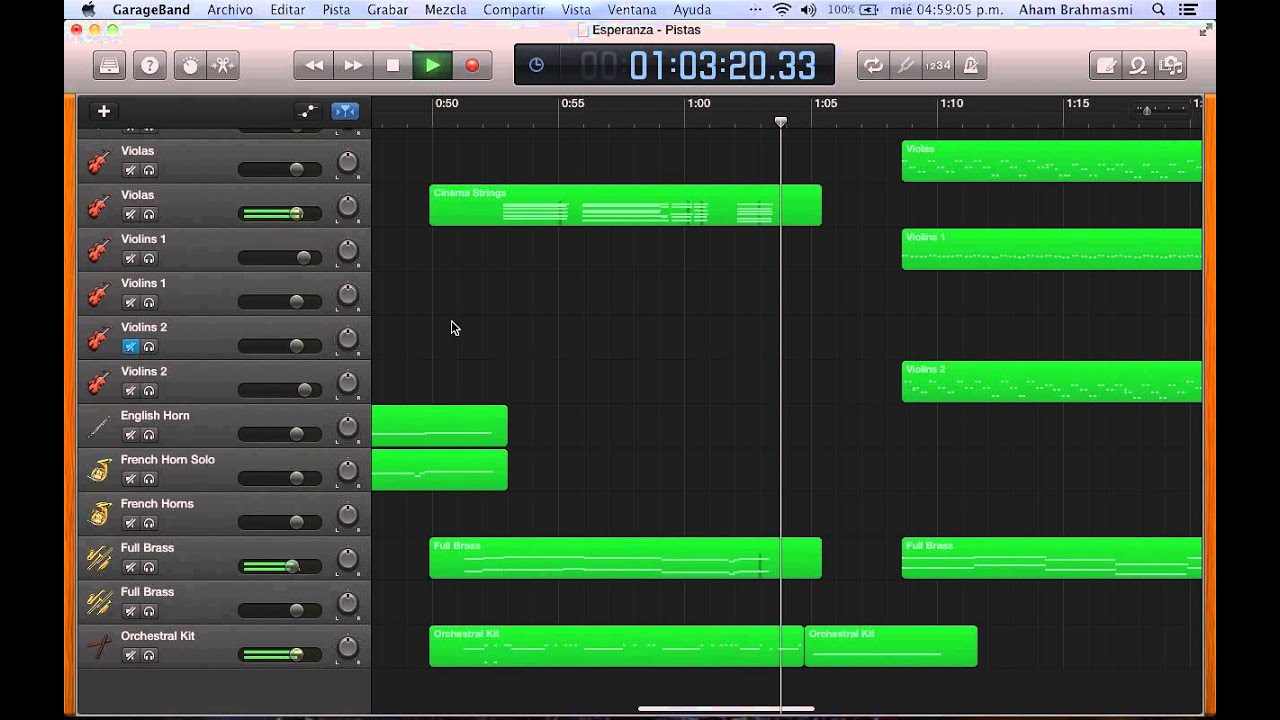Show Quick Help with question mark button
The width and height of the screenshot is (1280, 720).
click(150, 65)
